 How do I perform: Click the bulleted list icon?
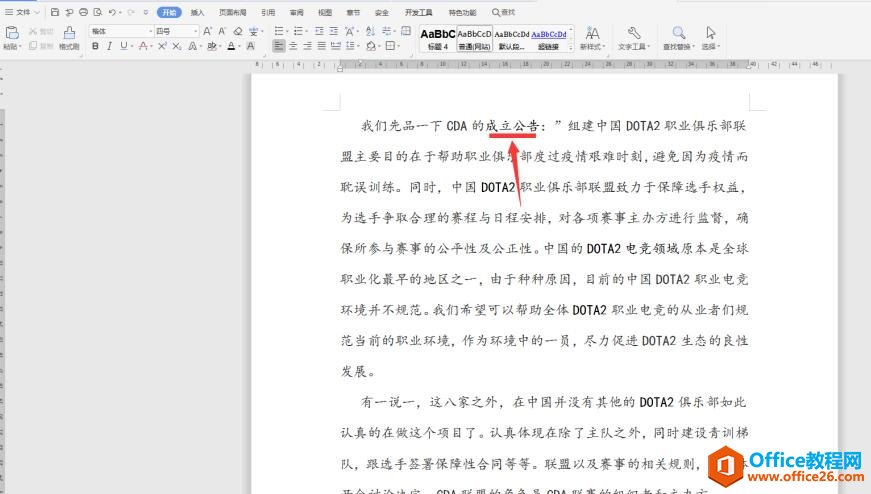pyautogui.click(x=279, y=32)
